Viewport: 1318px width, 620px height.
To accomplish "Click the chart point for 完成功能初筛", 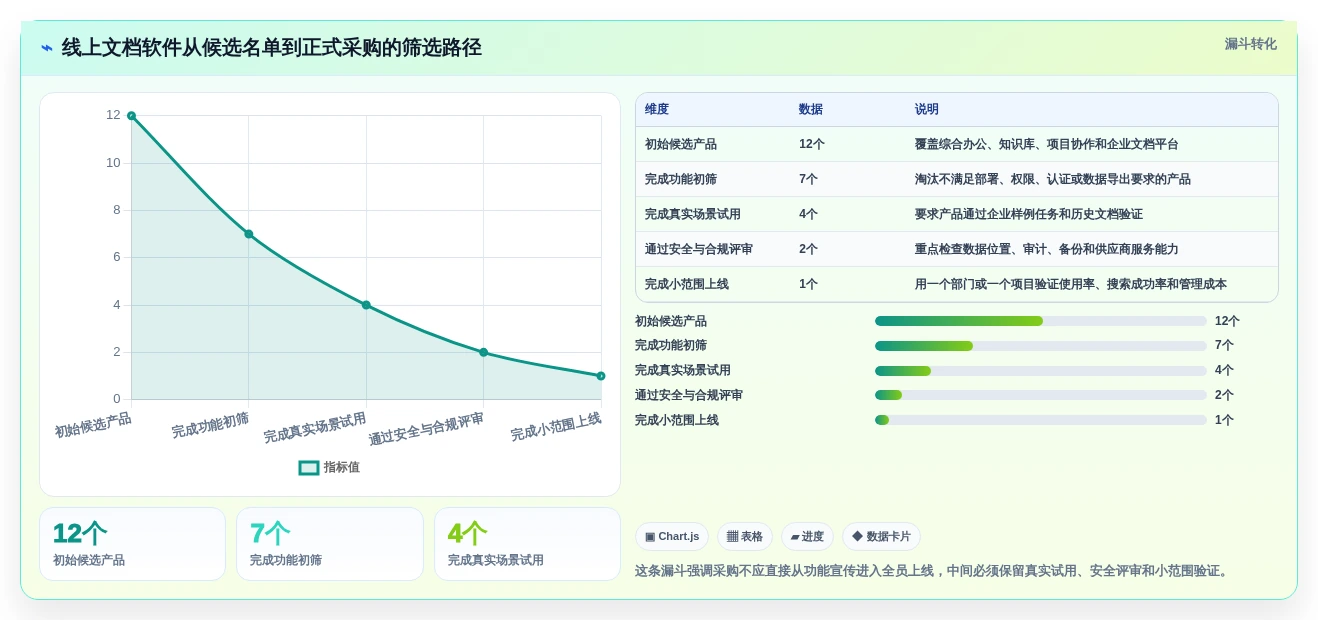I will tap(249, 234).
